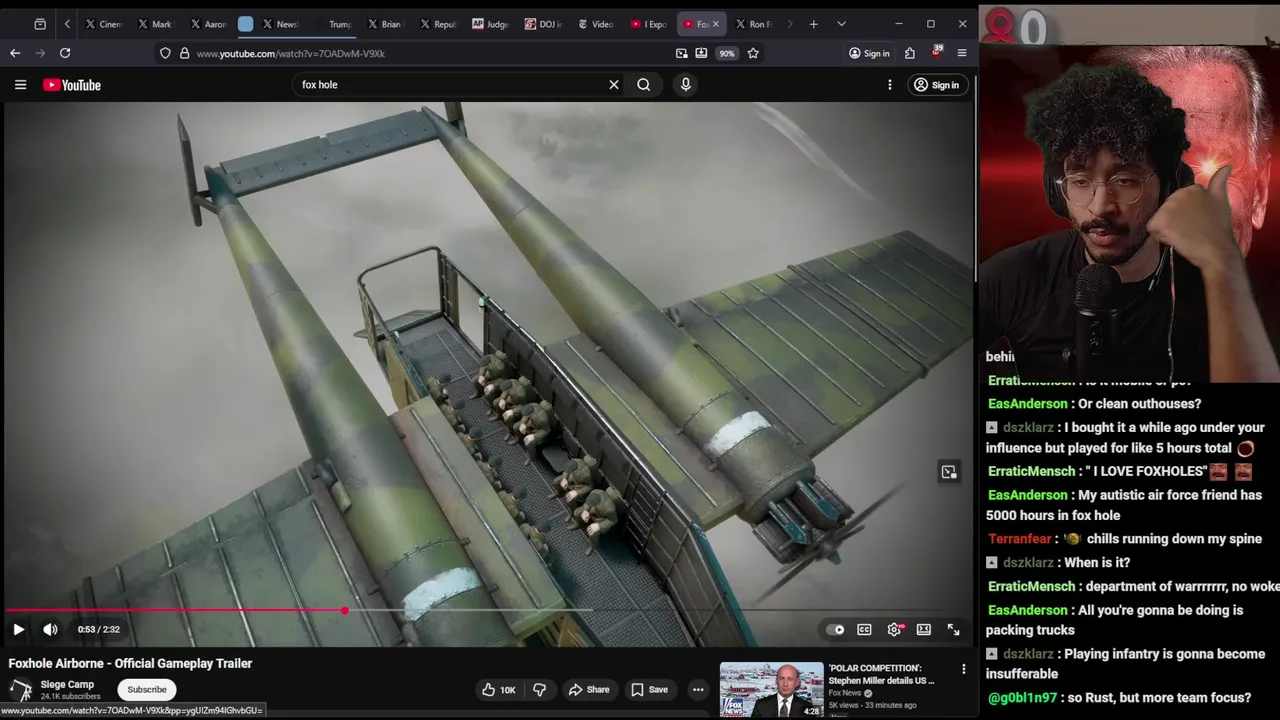Image resolution: width=1280 pixels, height=720 pixels.
Task: Open Siege Camp channel name link
Action: pyautogui.click(x=67, y=685)
